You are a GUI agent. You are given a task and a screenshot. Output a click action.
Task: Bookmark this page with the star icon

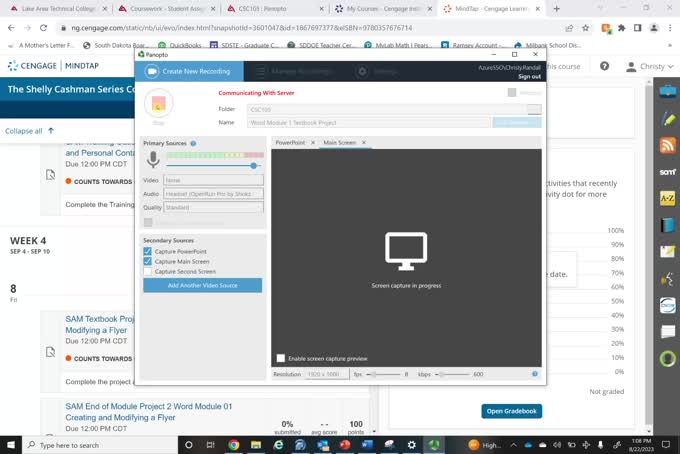[x=585, y=28]
